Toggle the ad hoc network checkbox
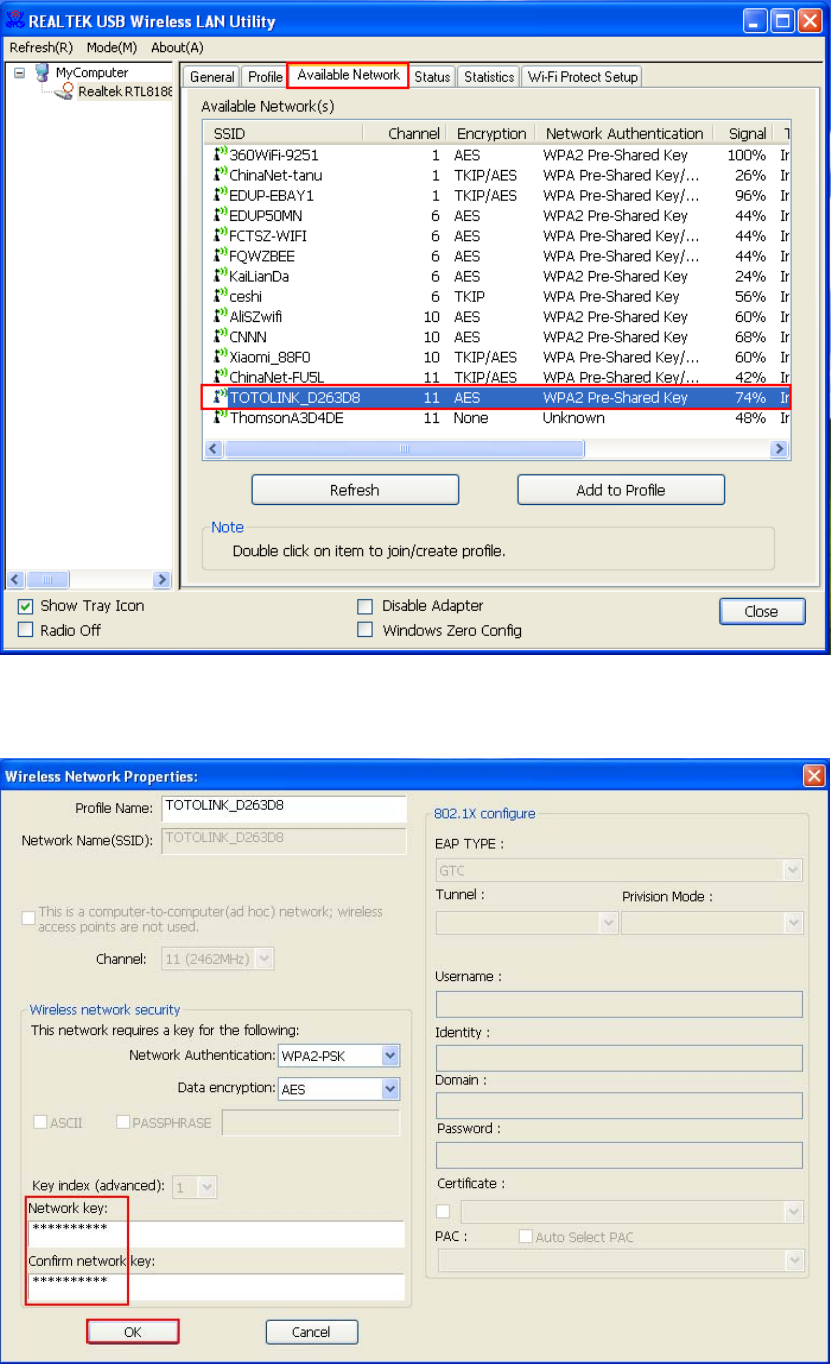 click(29, 918)
